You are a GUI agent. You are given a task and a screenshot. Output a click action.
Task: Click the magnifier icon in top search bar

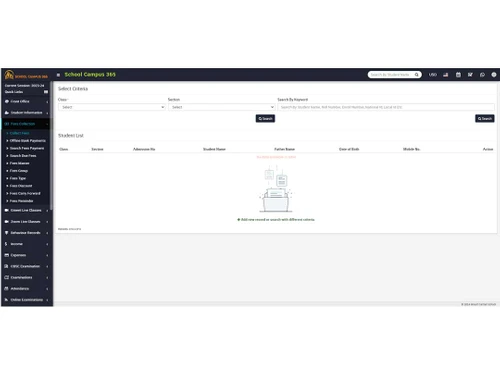[416, 75]
